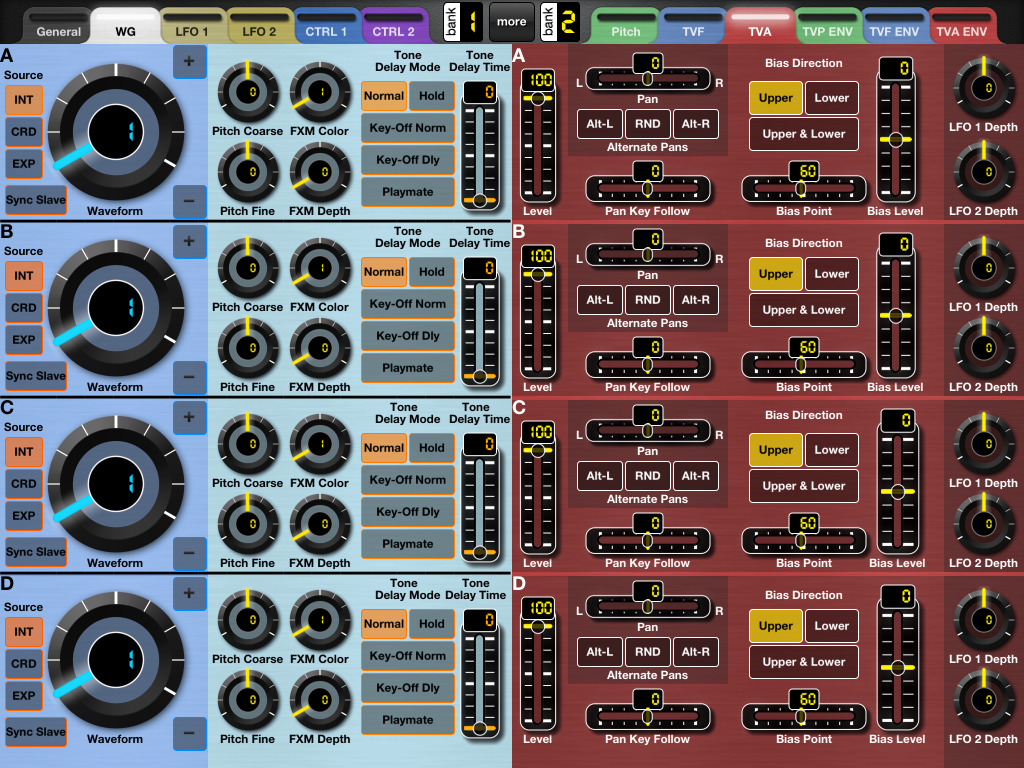The height and width of the screenshot is (768, 1024).
Task: Click the Level slider in TVA row A
Action: 538,140
